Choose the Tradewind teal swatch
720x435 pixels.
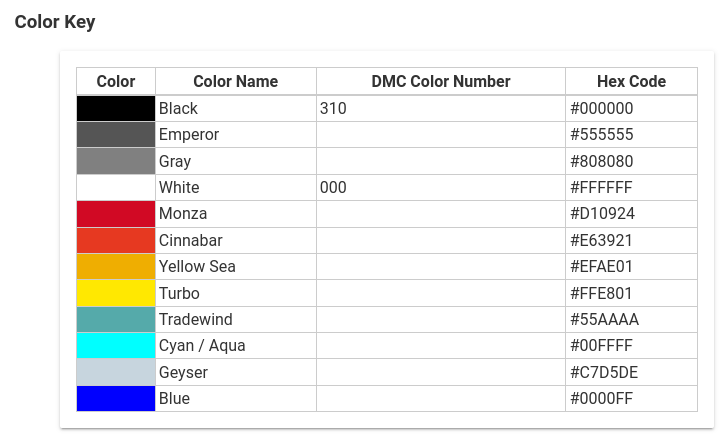click(116, 319)
